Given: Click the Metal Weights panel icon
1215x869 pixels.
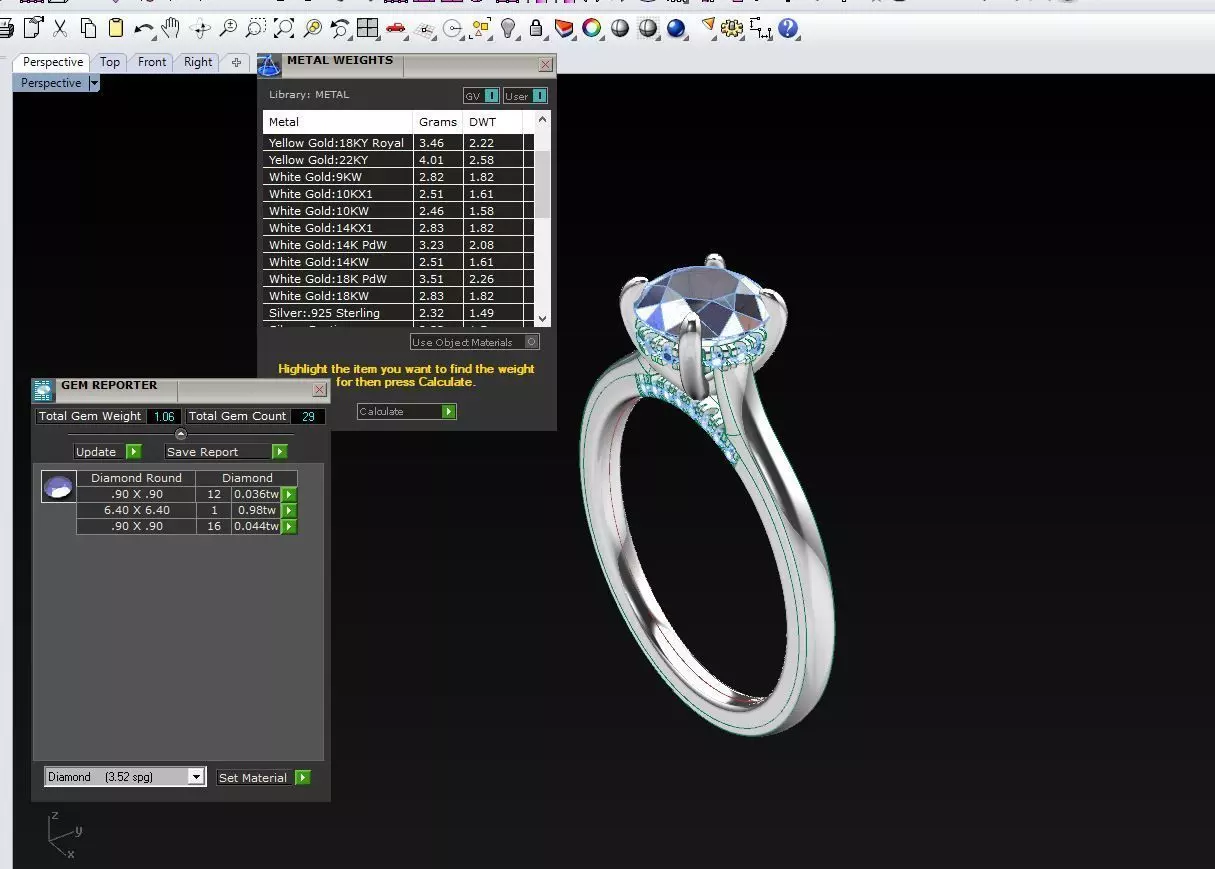Looking at the screenshot, I should pos(269,65).
